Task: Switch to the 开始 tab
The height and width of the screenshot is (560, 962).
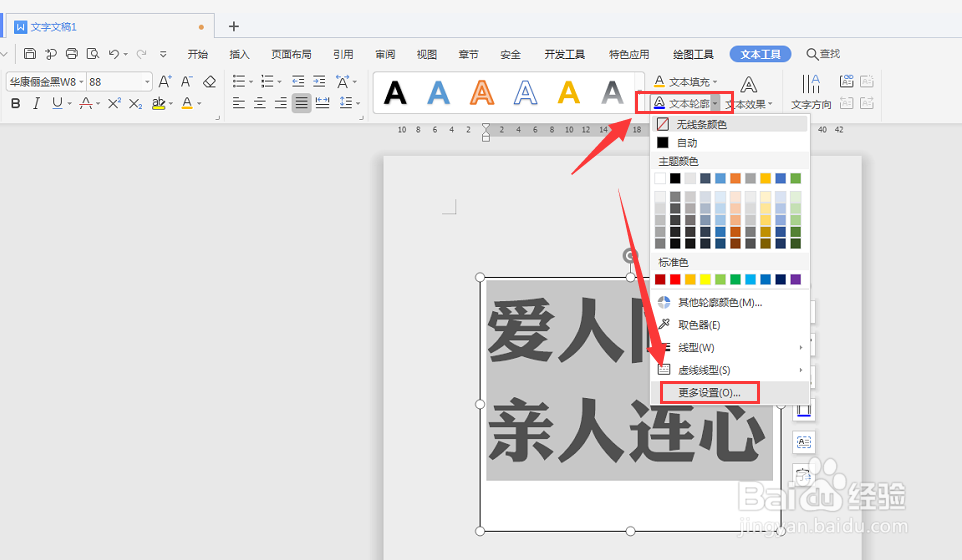Action: 198,54
